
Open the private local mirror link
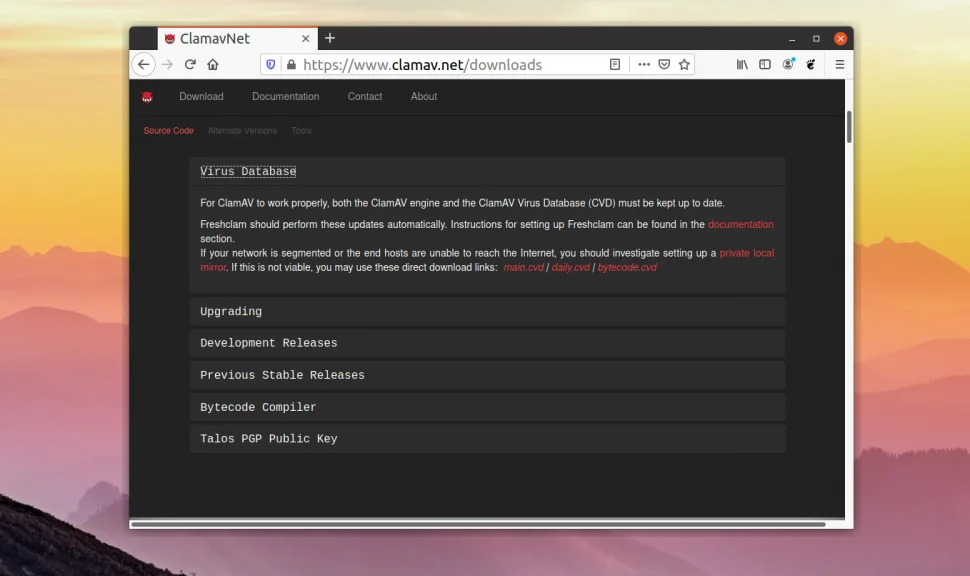[x=746, y=253]
